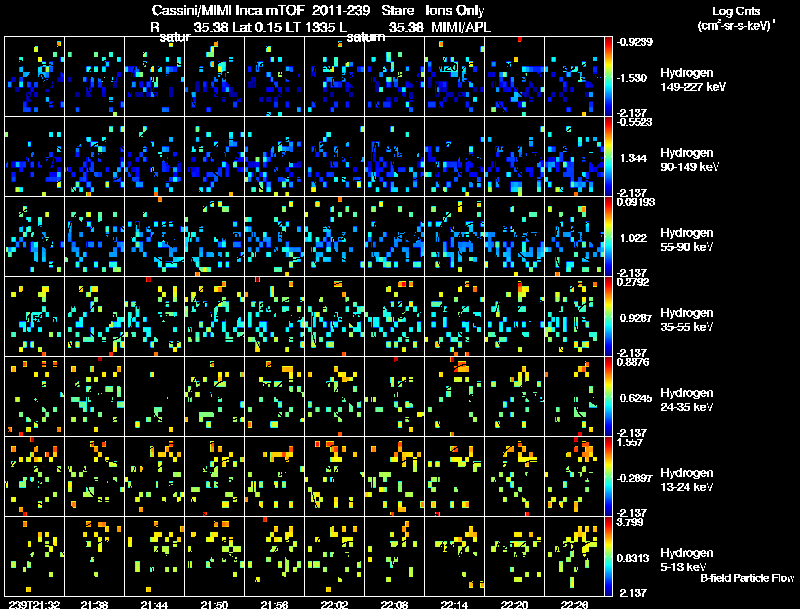Click the colorbar beside Hydrogen 55-90 keV

click(608, 237)
